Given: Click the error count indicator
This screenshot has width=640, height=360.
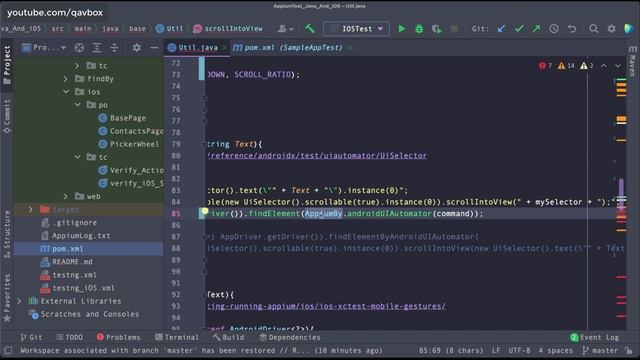Looking at the screenshot, I should (545, 65).
